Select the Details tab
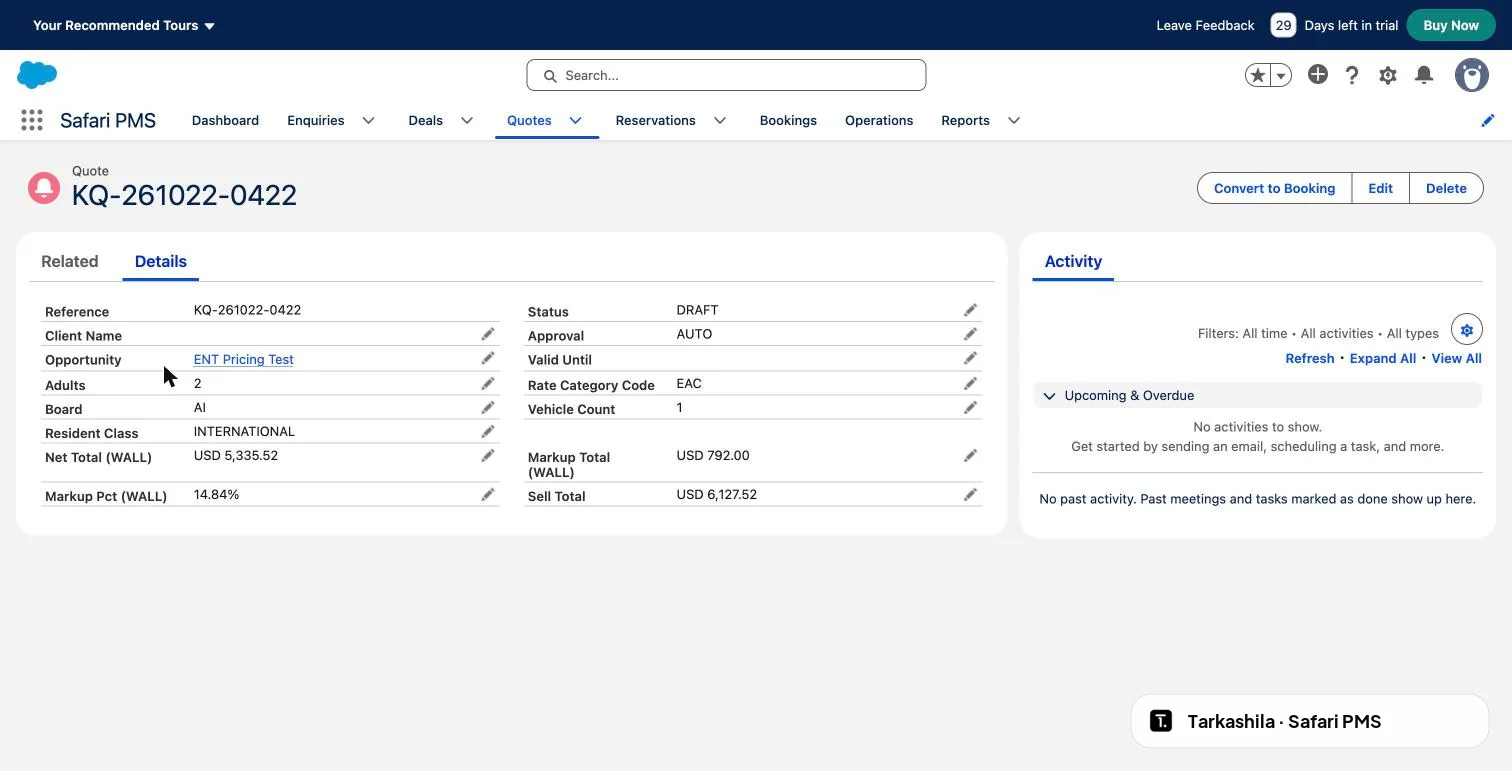Viewport: 1512px width, 771px height. [161, 261]
